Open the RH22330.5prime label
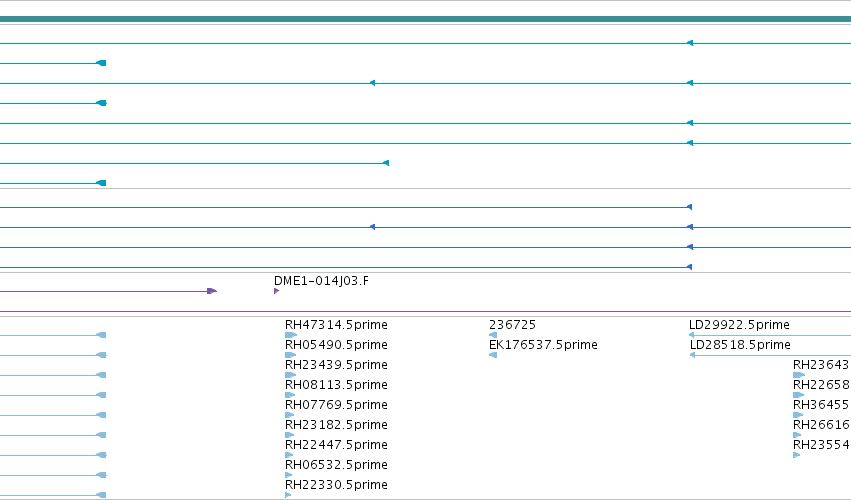Viewport: 851px width, 500px height. tap(336, 485)
